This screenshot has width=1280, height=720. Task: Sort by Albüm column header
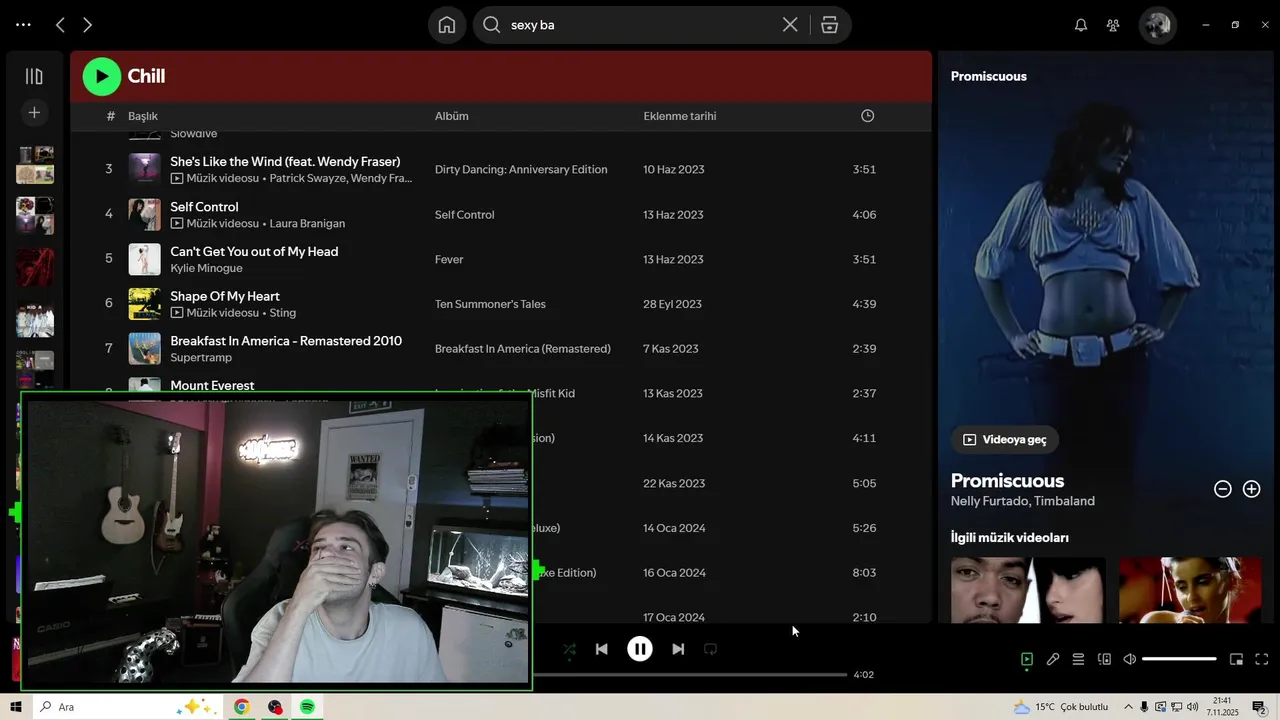pos(452,116)
